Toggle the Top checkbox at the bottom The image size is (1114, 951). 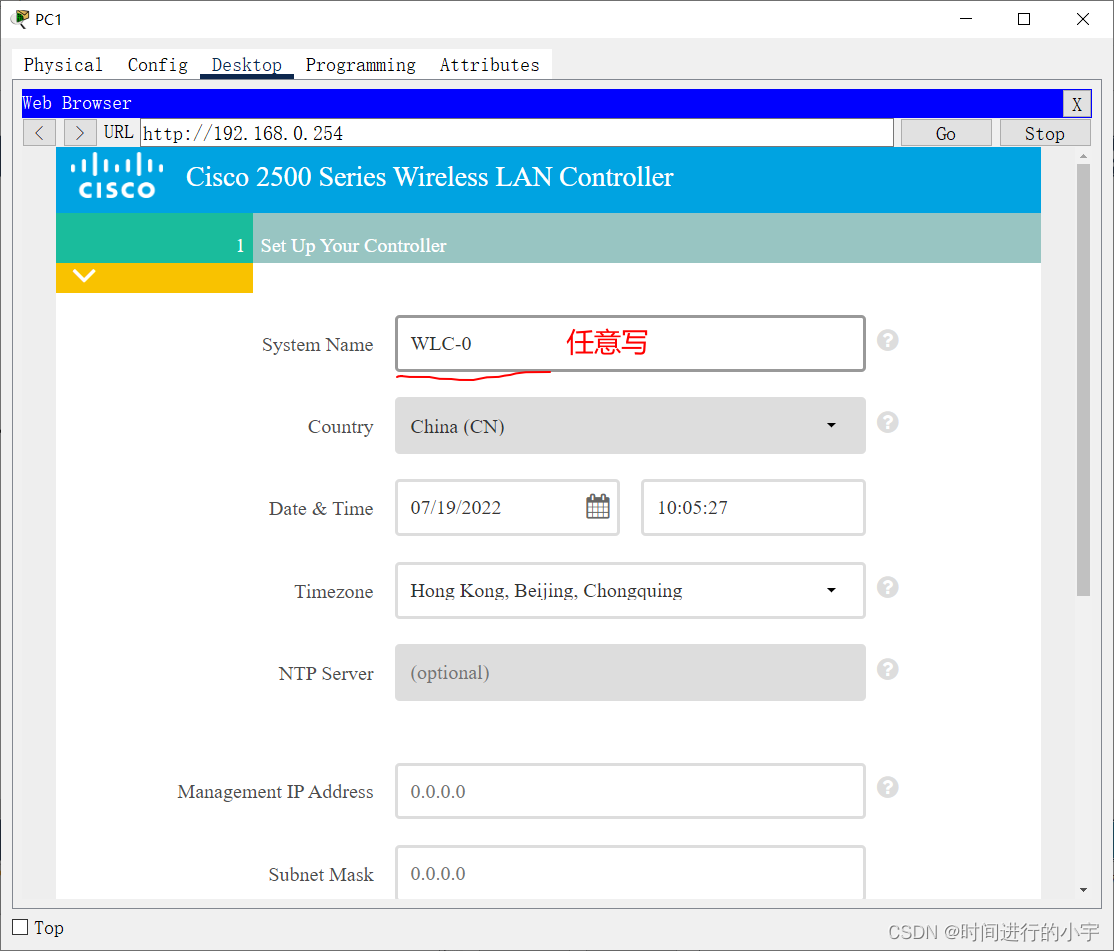click(19, 927)
